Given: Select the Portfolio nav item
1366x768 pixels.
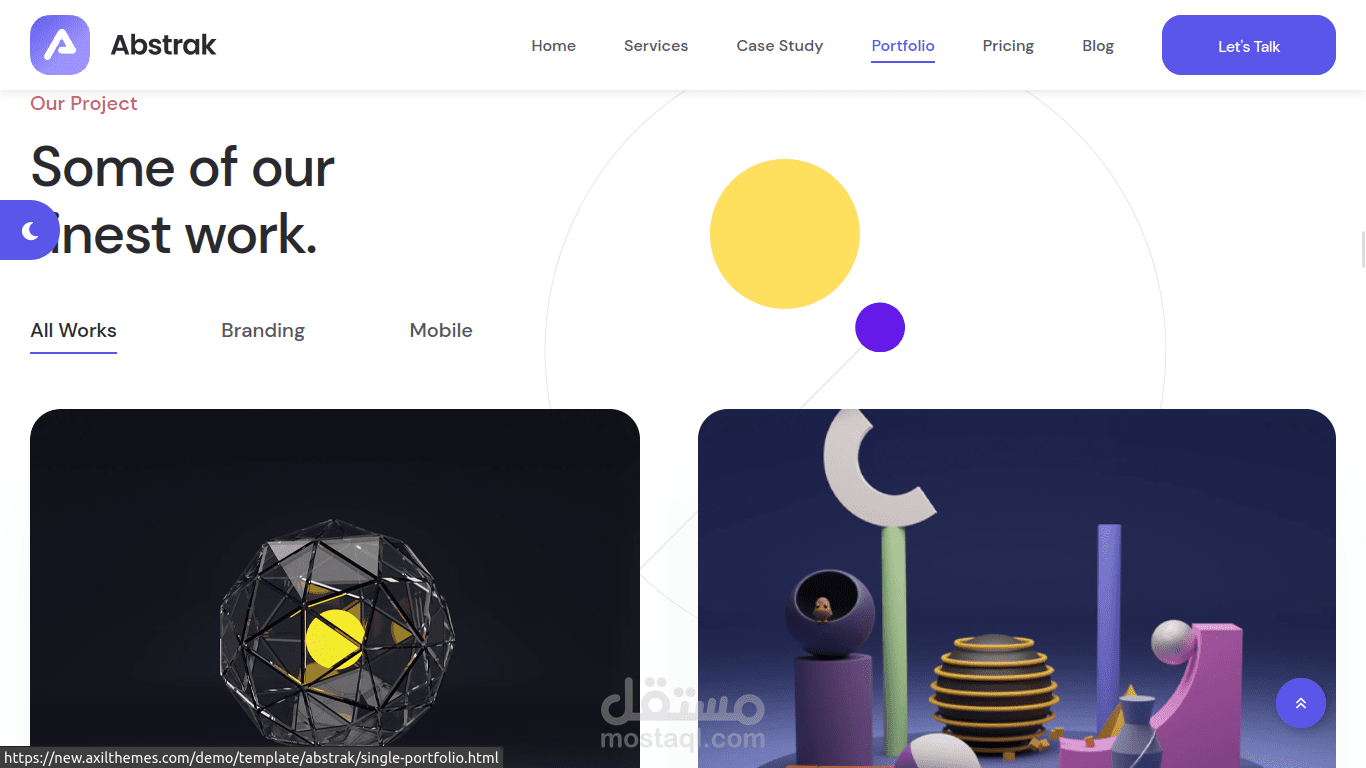Looking at the screenshot, I should (903, 46).
